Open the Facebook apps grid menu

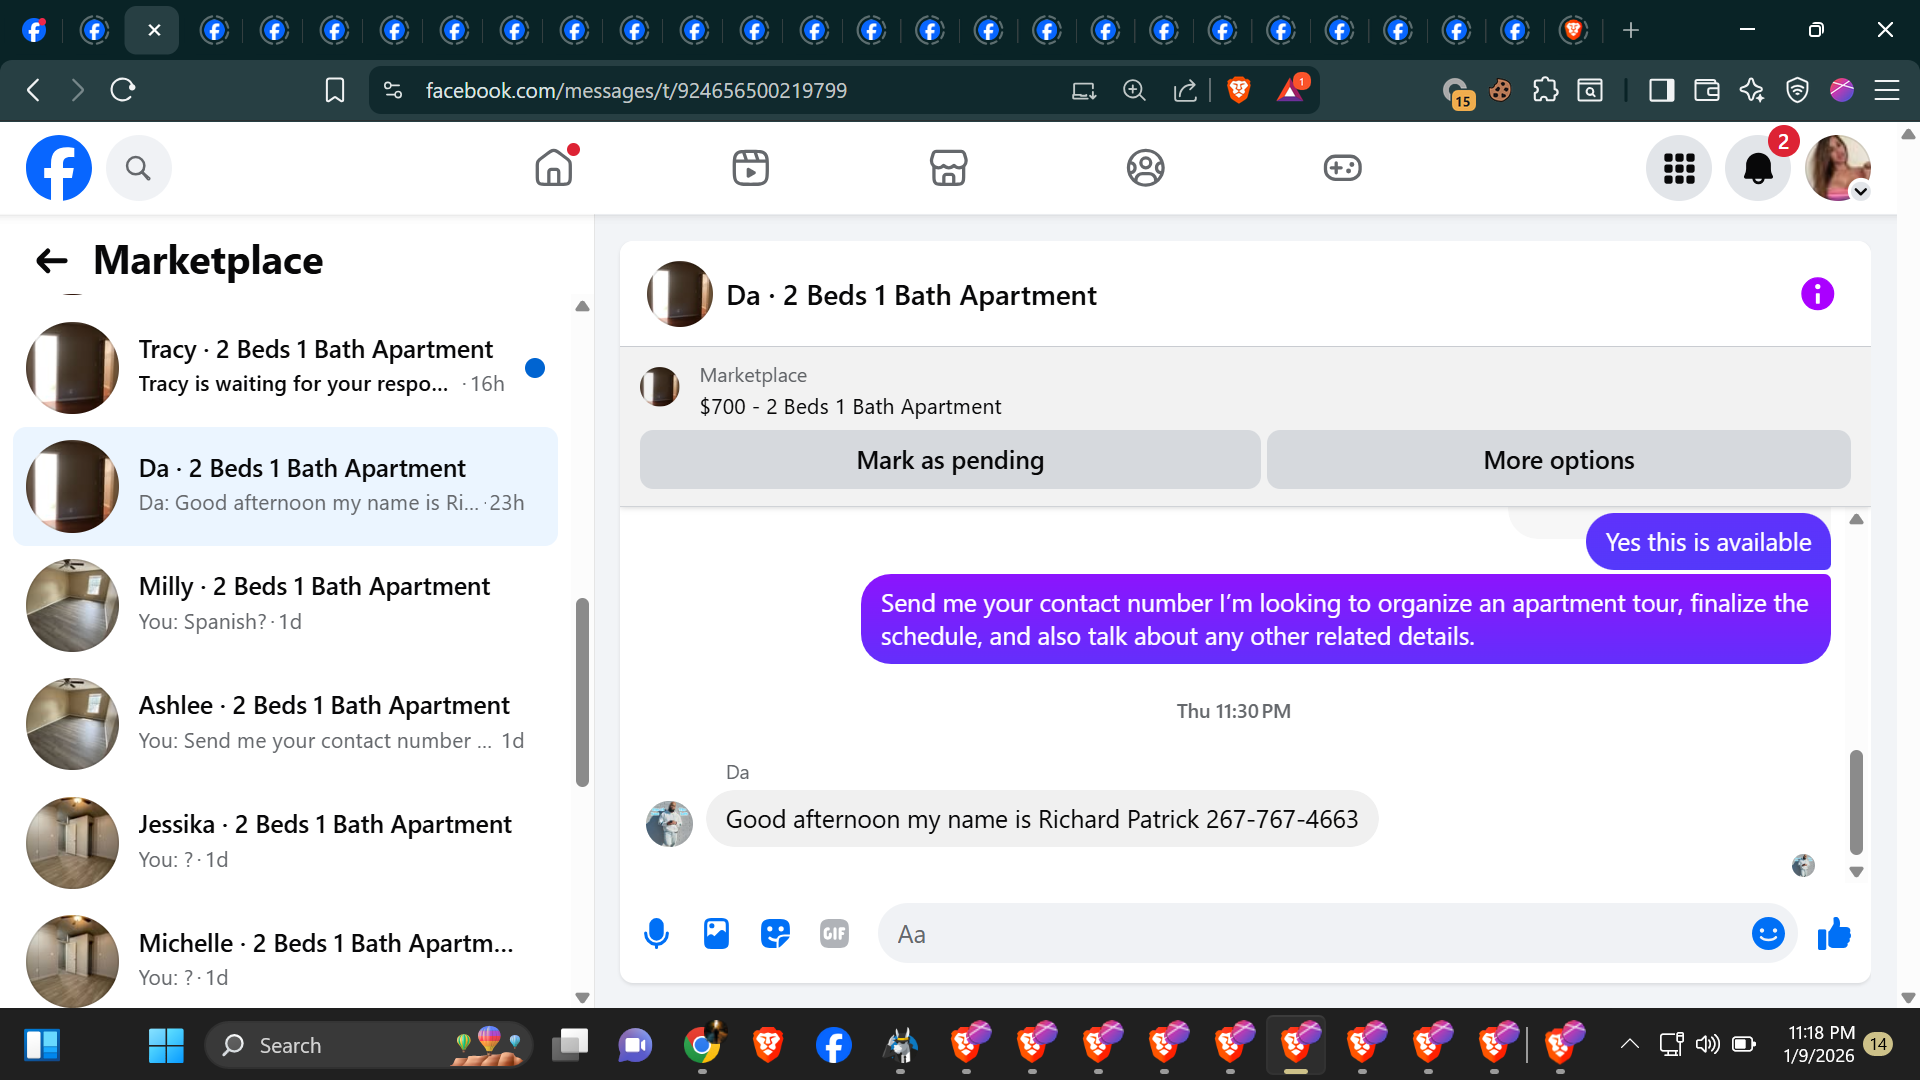(1679, 168)
